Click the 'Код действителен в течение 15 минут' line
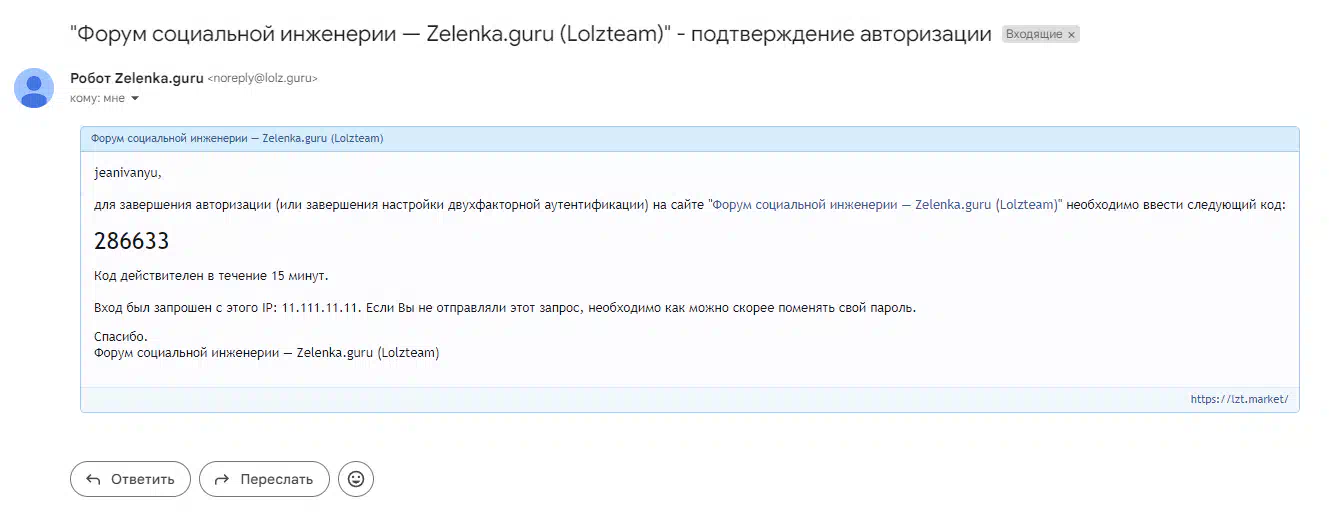The width and height of the screenshot is (1337, 529). pyautogui.click(x=211, y=275)
